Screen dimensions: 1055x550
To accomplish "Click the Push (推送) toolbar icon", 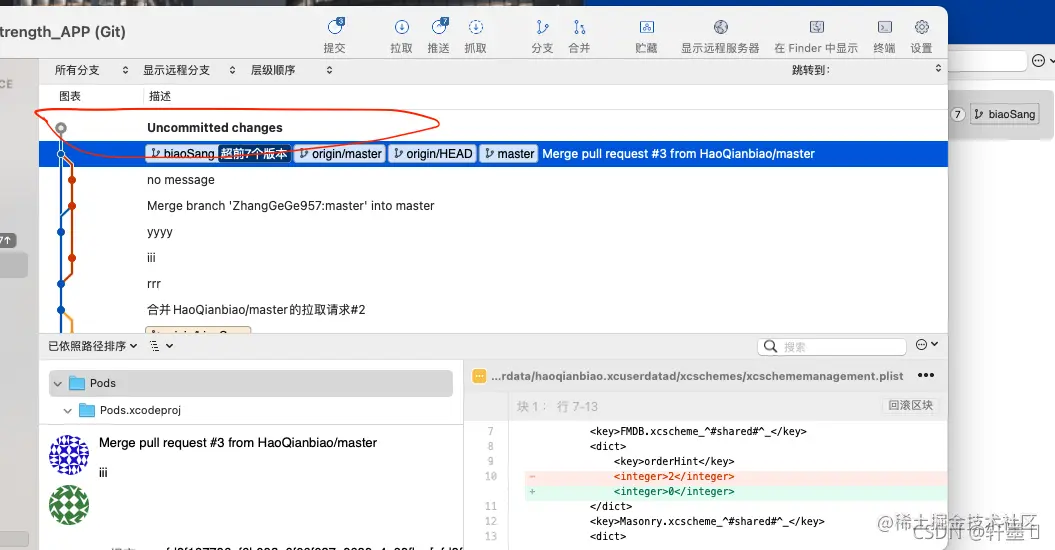I will pyautogui.click(x=439, y=28).
